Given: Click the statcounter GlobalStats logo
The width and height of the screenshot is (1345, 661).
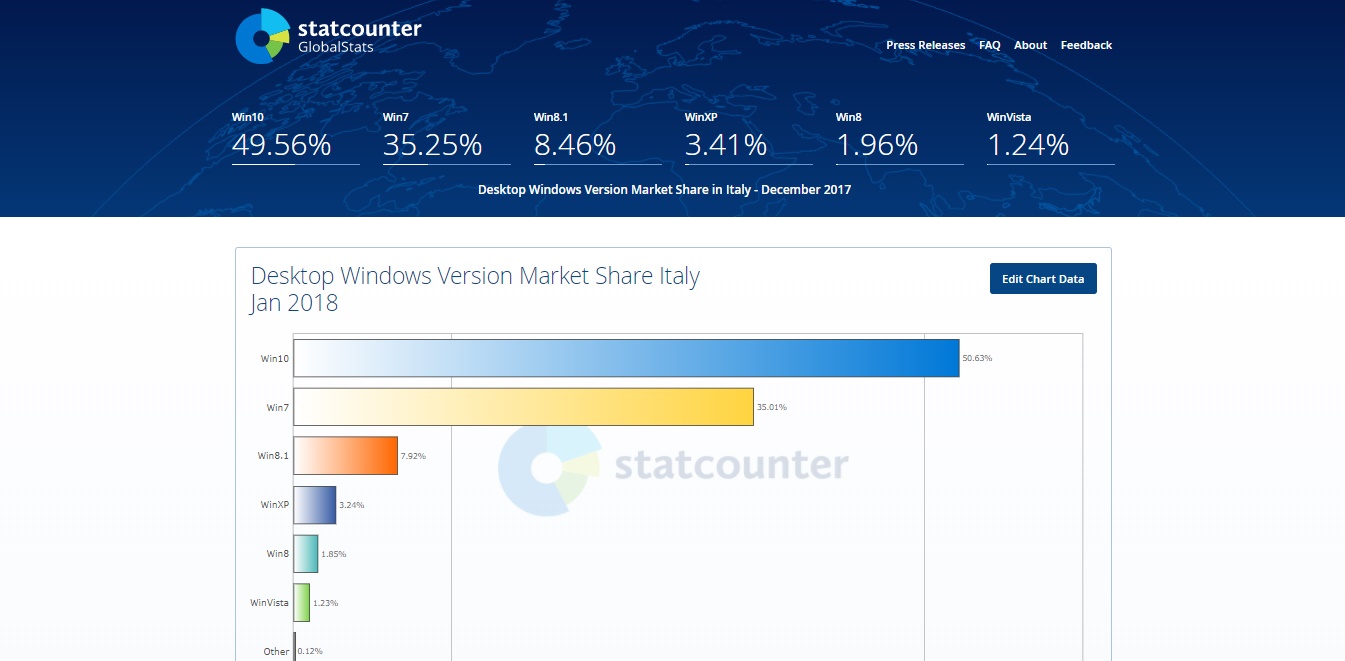Looking at the screenshot, I should [x=328, y=36].
